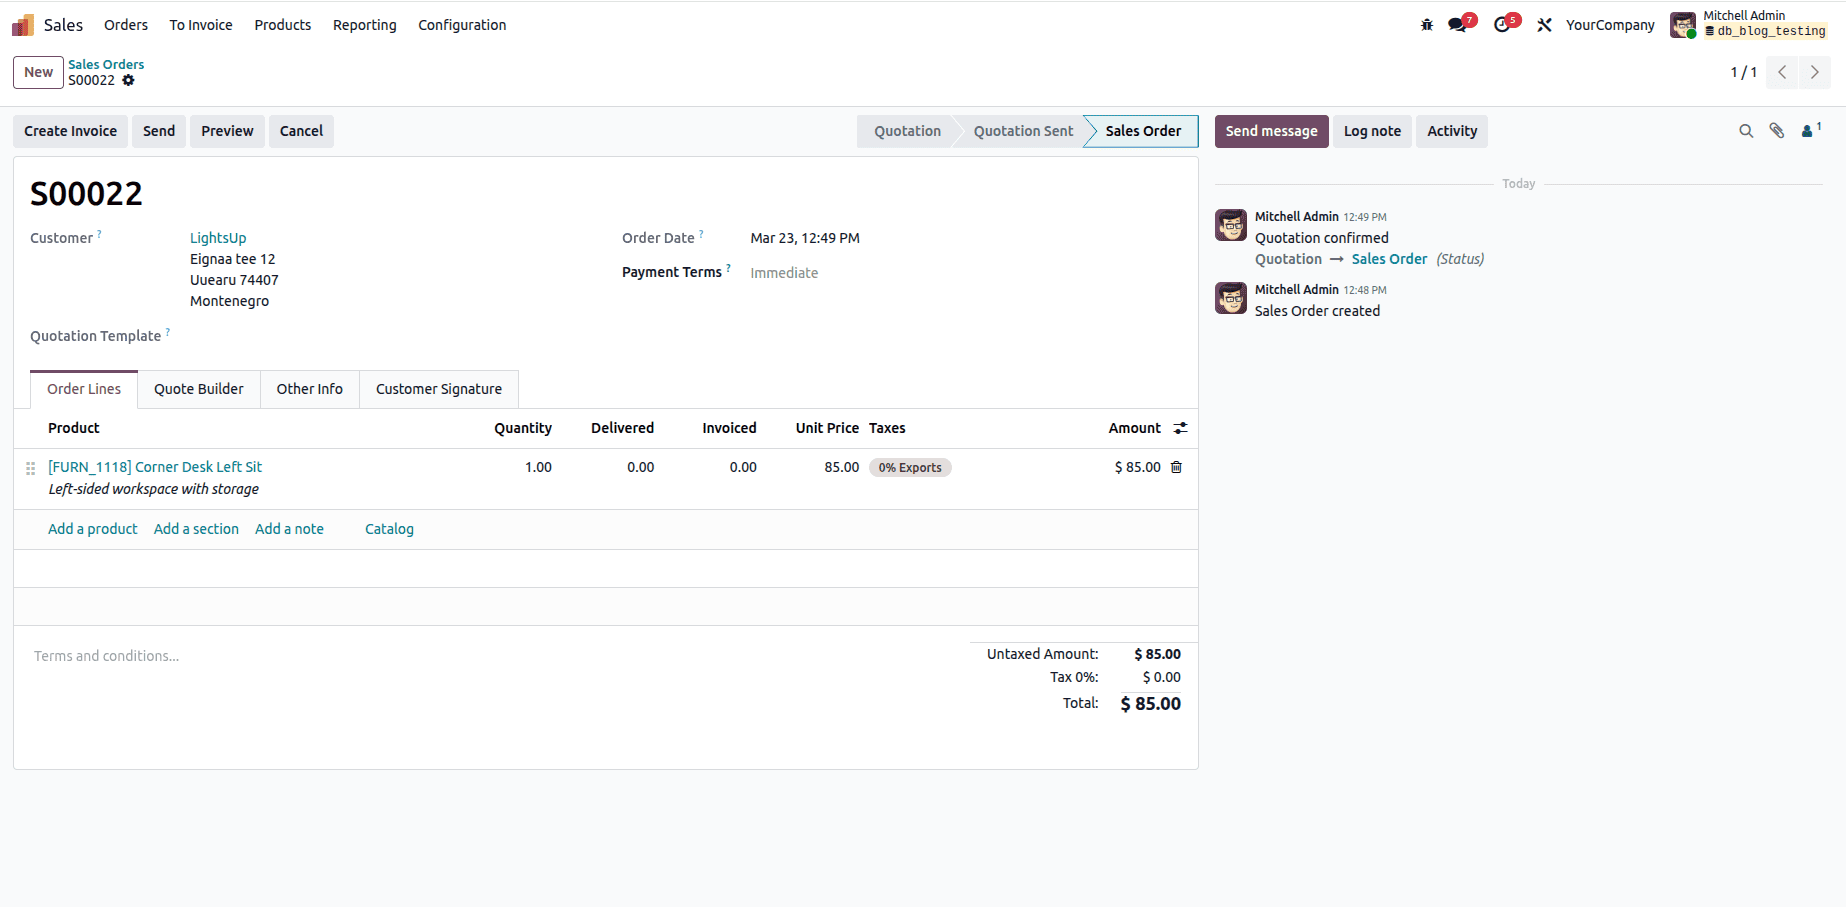The width and height of the screenshot is (1846, 907).
Task: Open settings gear next to S00022 breadcrumb
Action: point(129,81)
